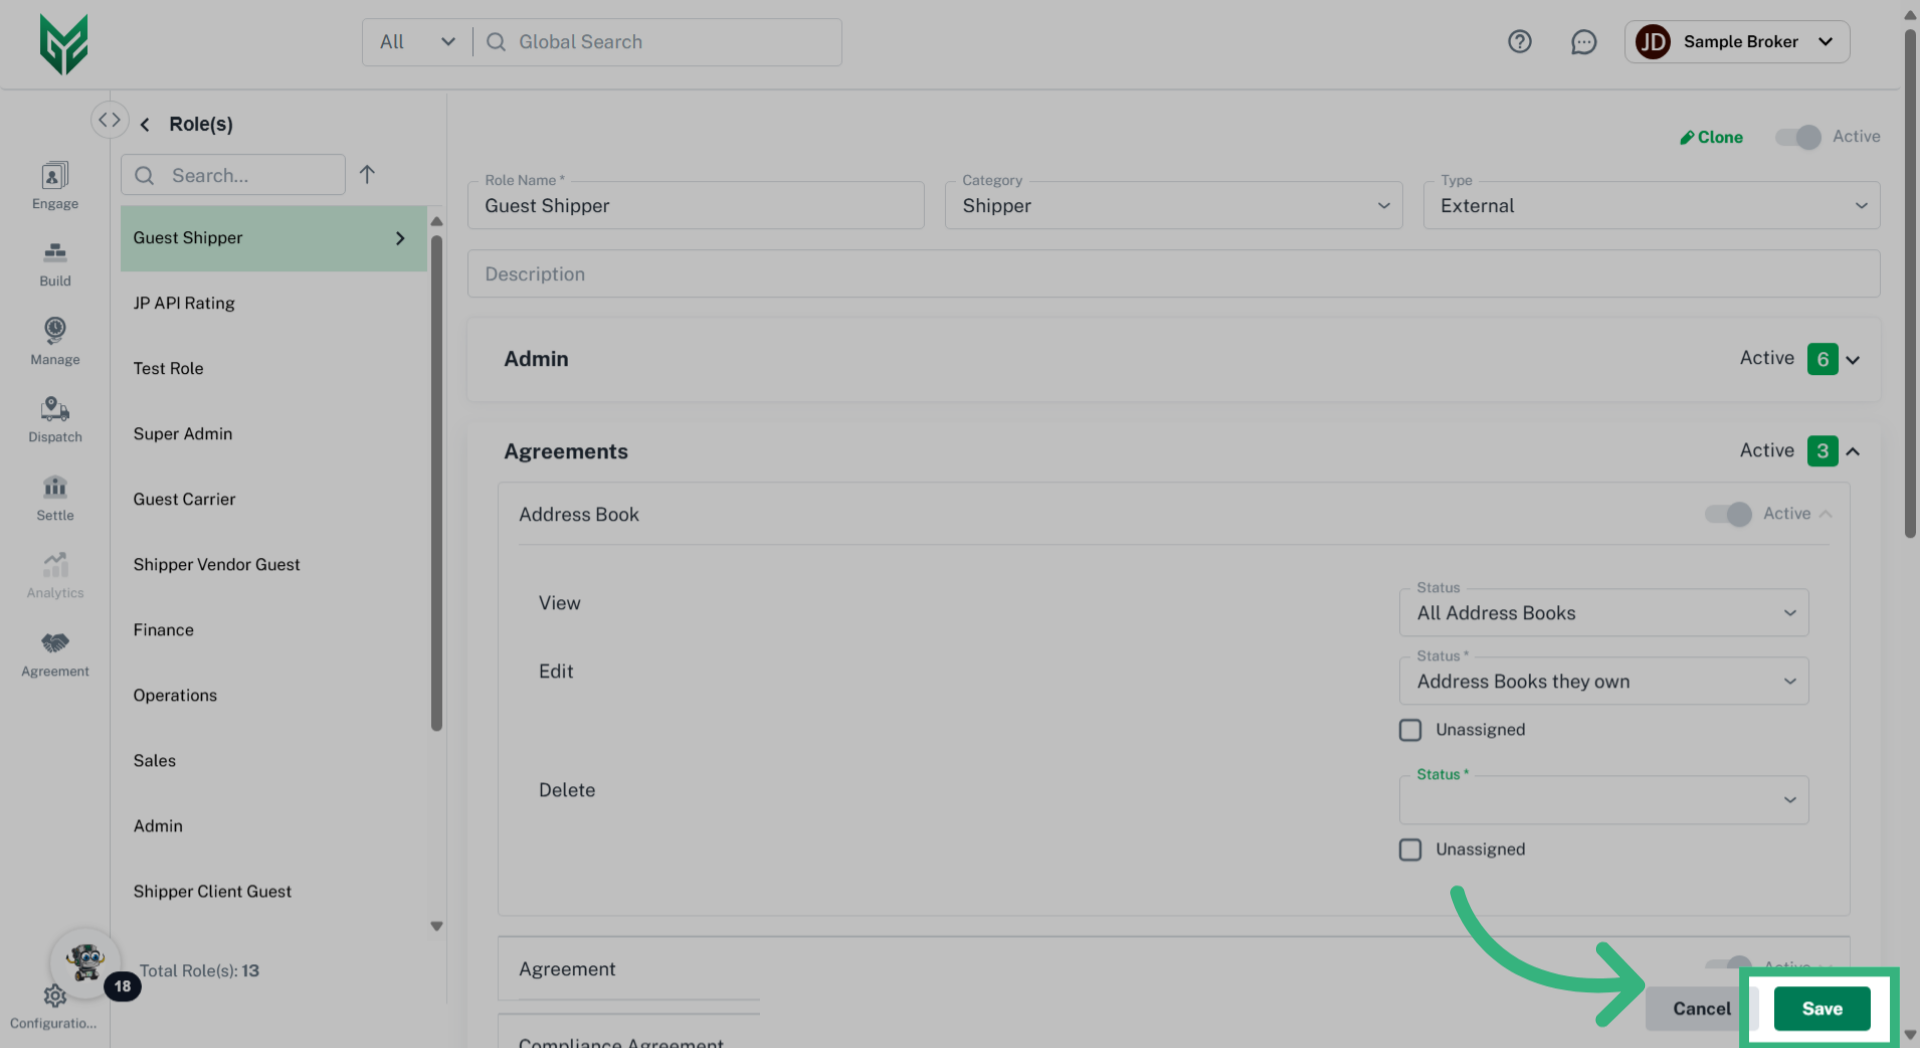This screenshot has height=1048, width=1920.
Task: Toggle the role Active switch beside Clone
Action: pyautogui.click(x=1798, y=137)
